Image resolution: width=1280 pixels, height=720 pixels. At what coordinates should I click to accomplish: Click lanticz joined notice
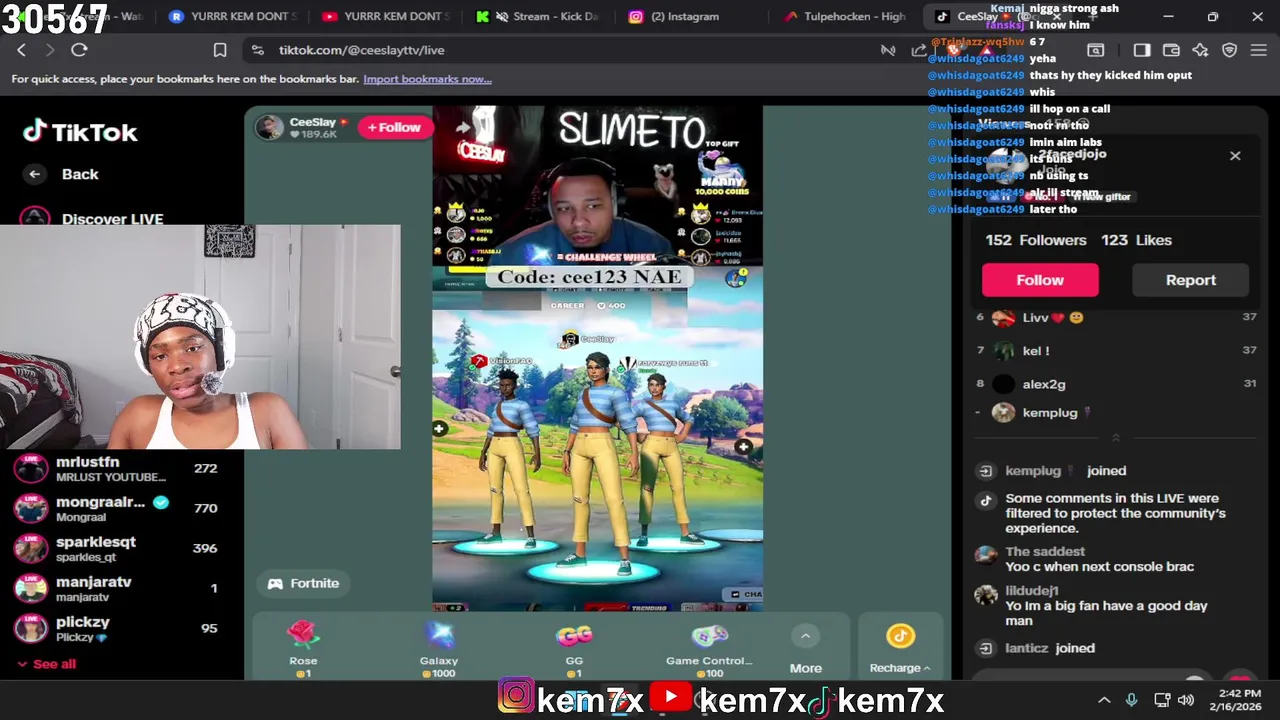tap(1050, 648)
